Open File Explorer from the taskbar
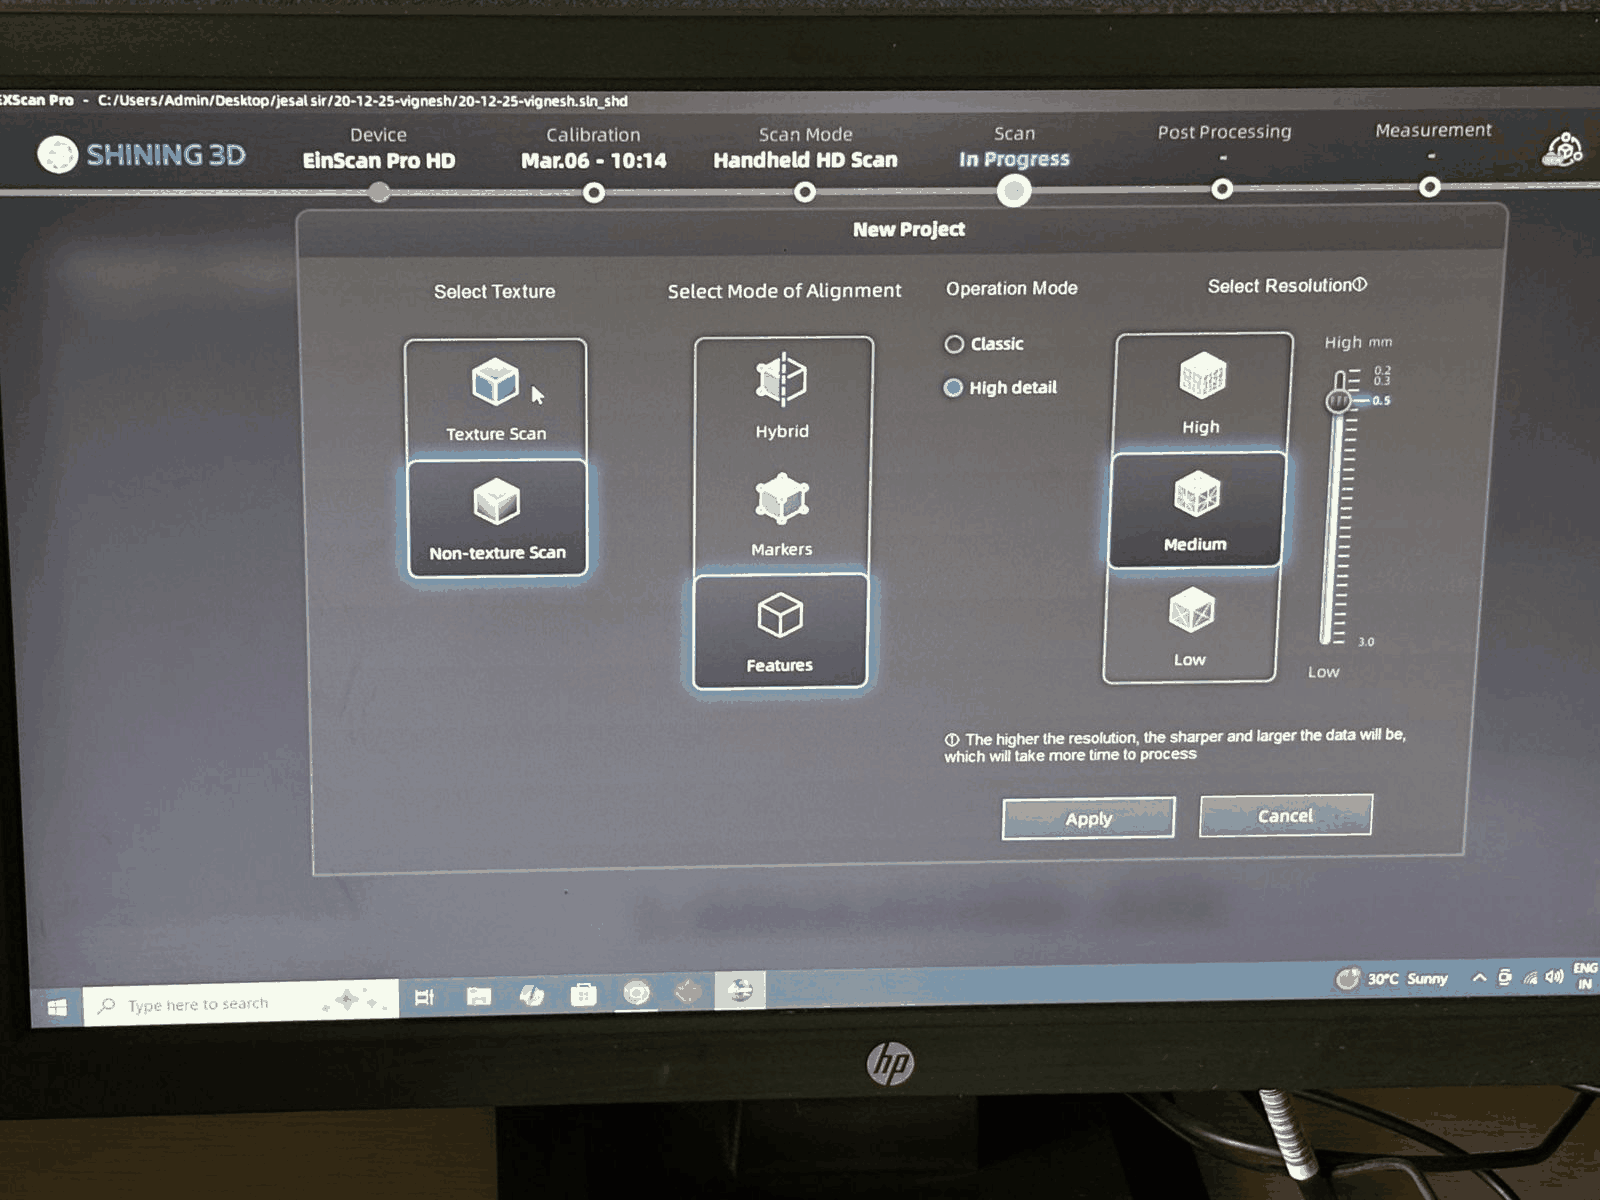 [x=479, y=996]
